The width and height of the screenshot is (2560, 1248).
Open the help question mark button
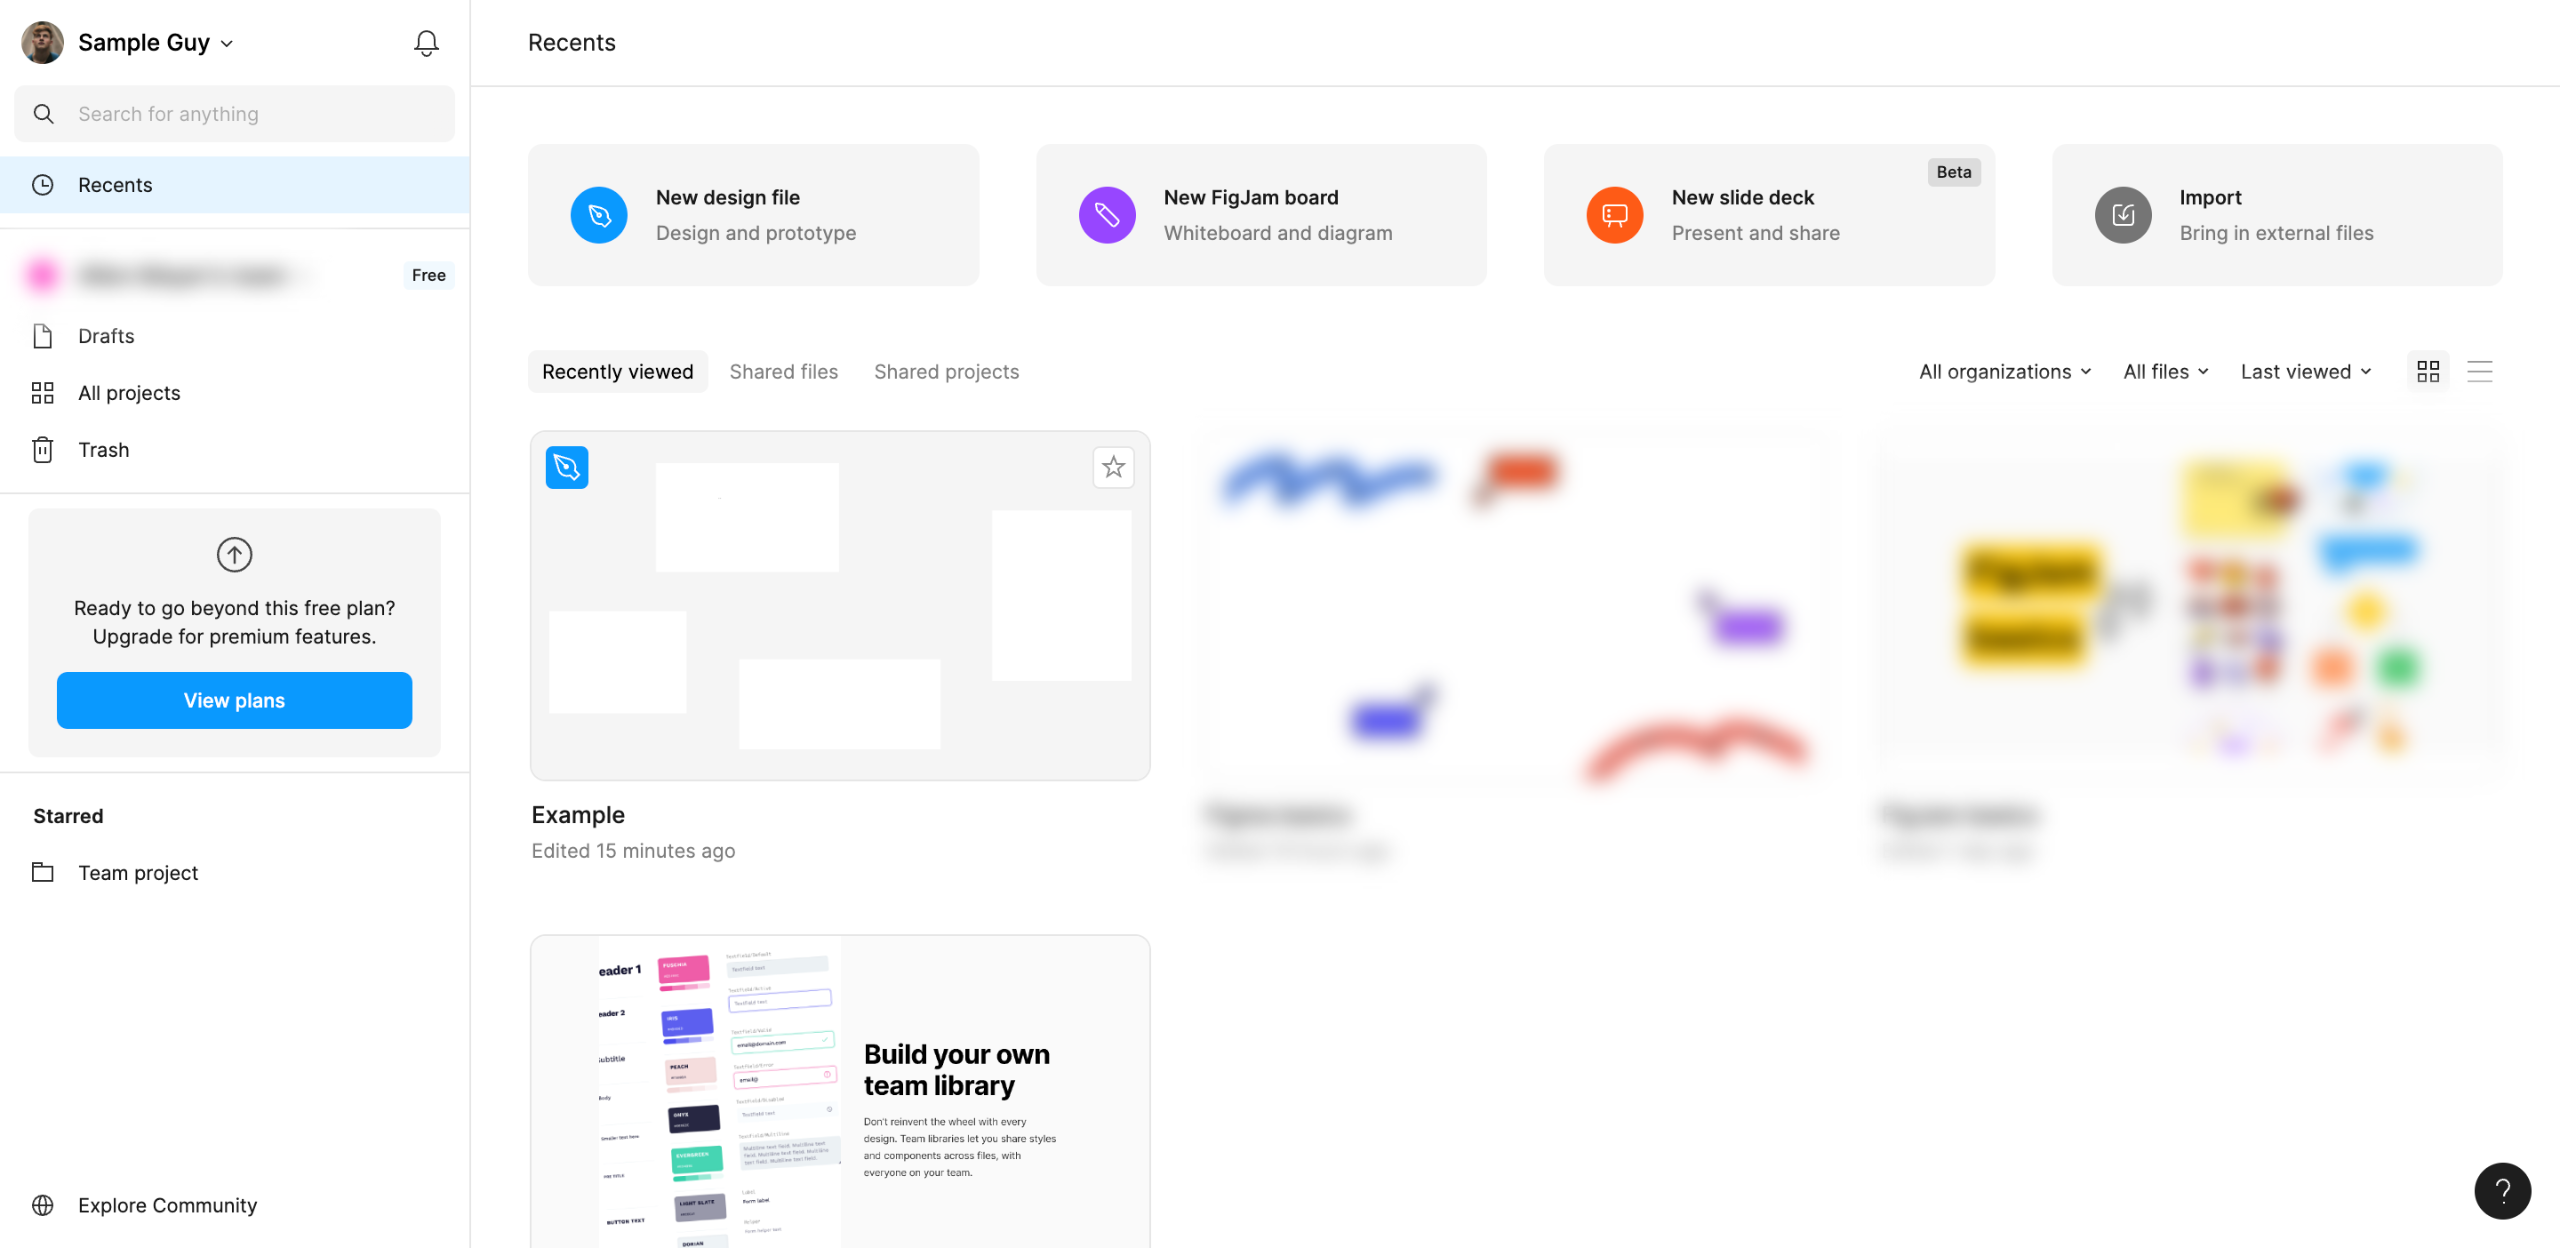point(2502,1190)
